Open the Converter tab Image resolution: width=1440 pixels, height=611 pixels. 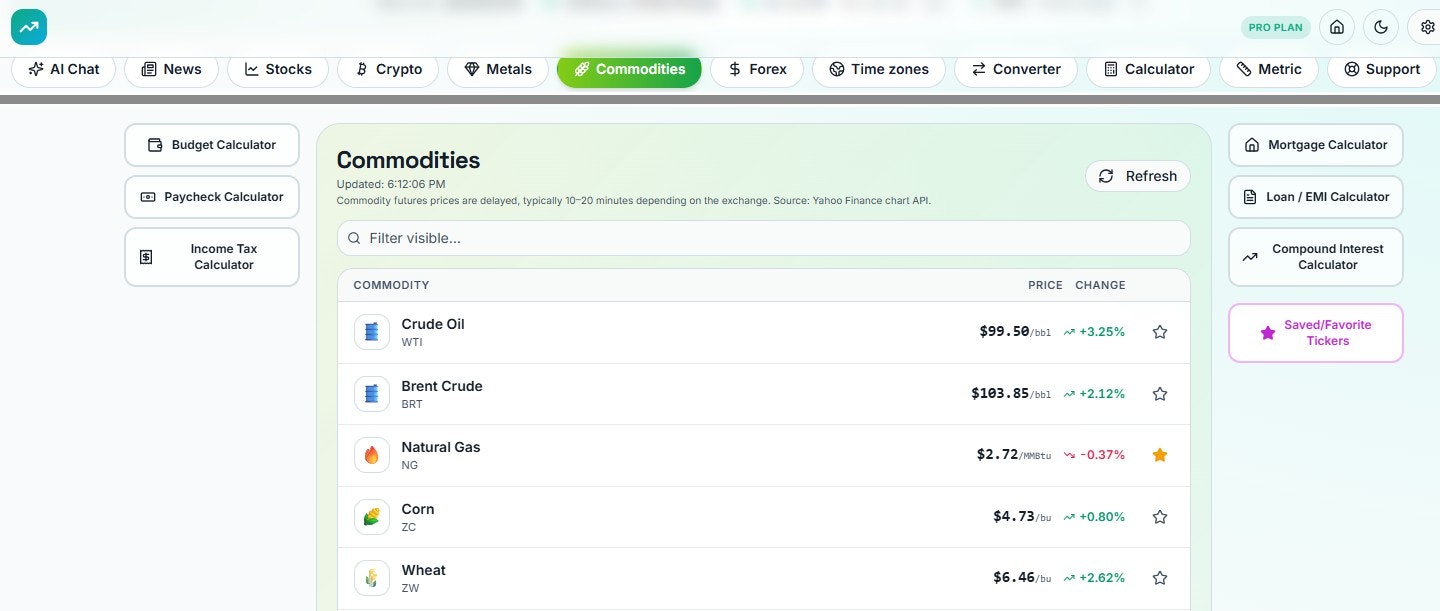click(1015, 69)
